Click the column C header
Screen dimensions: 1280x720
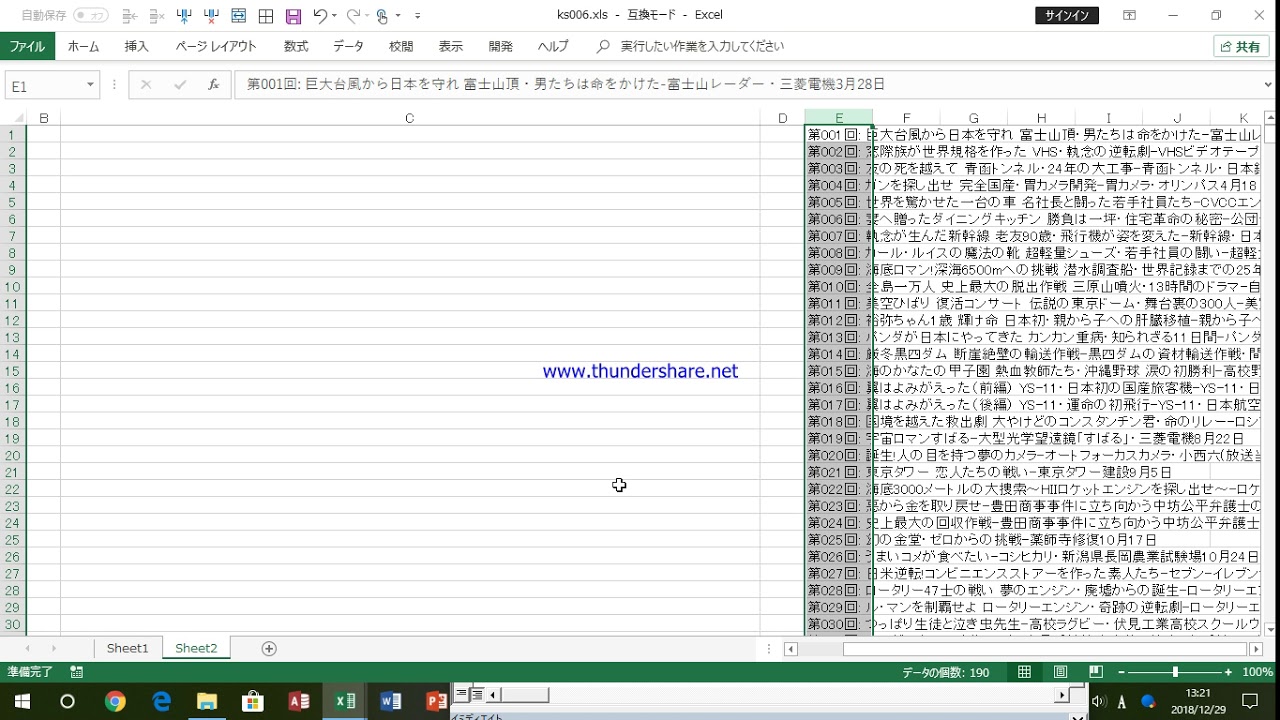pos(409,118)
